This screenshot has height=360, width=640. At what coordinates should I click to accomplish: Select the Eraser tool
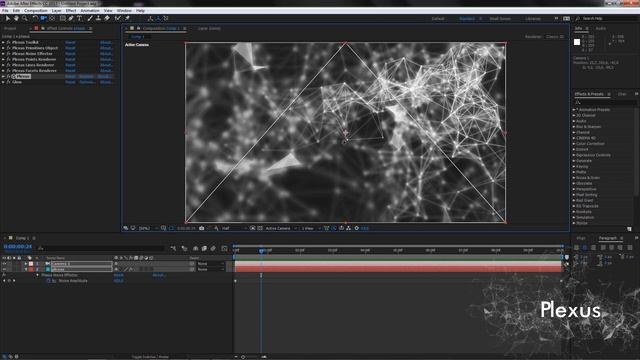click(107, 18)
